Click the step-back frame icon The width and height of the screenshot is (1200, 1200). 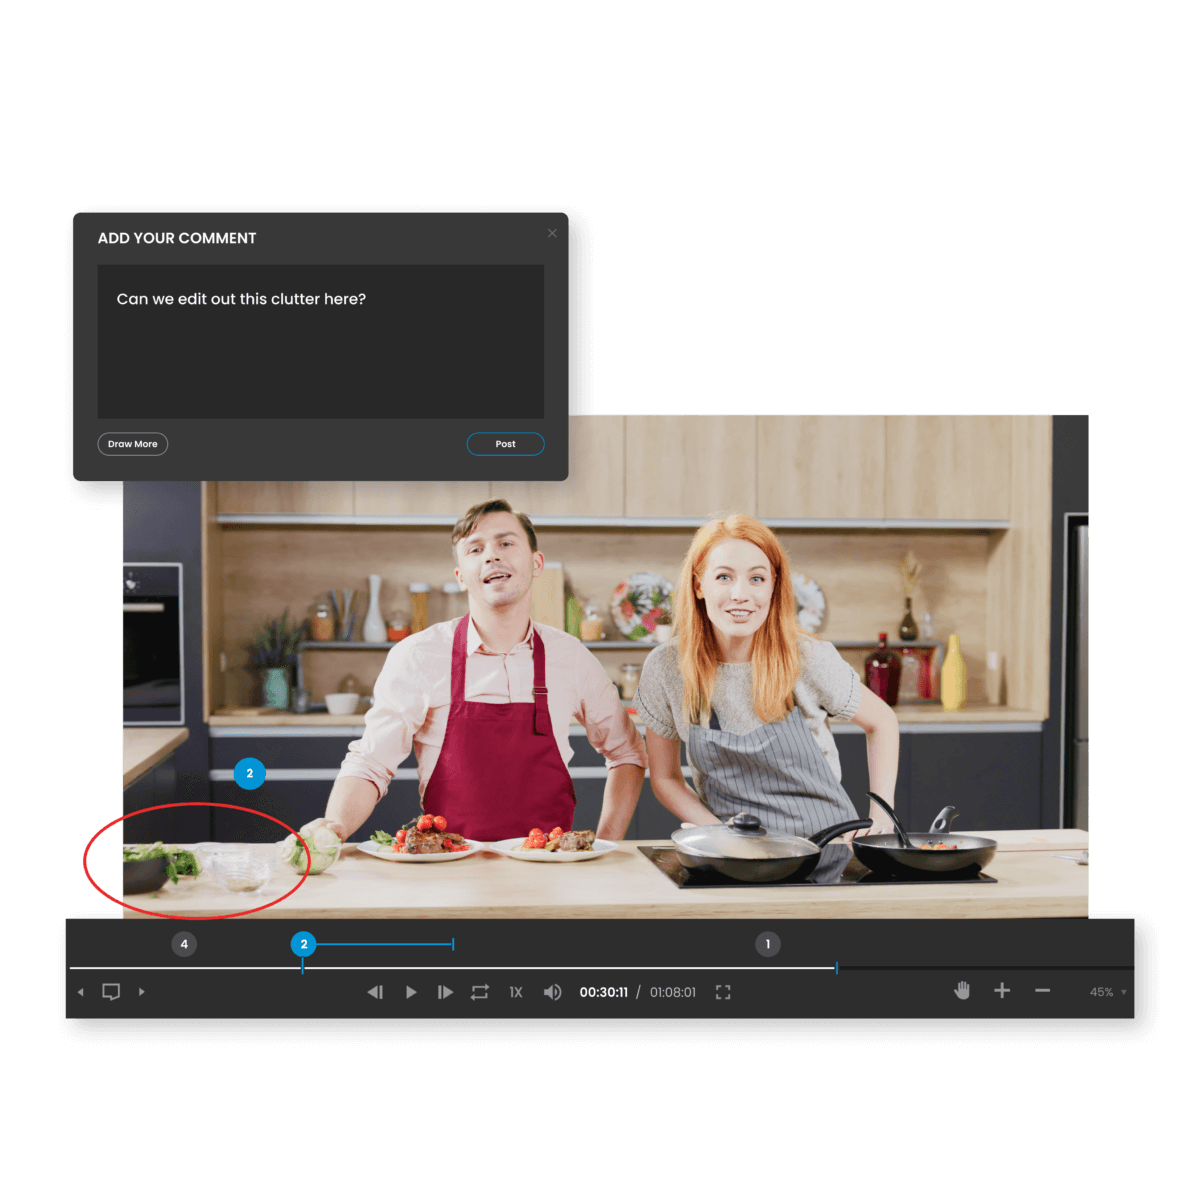[376, 991]
